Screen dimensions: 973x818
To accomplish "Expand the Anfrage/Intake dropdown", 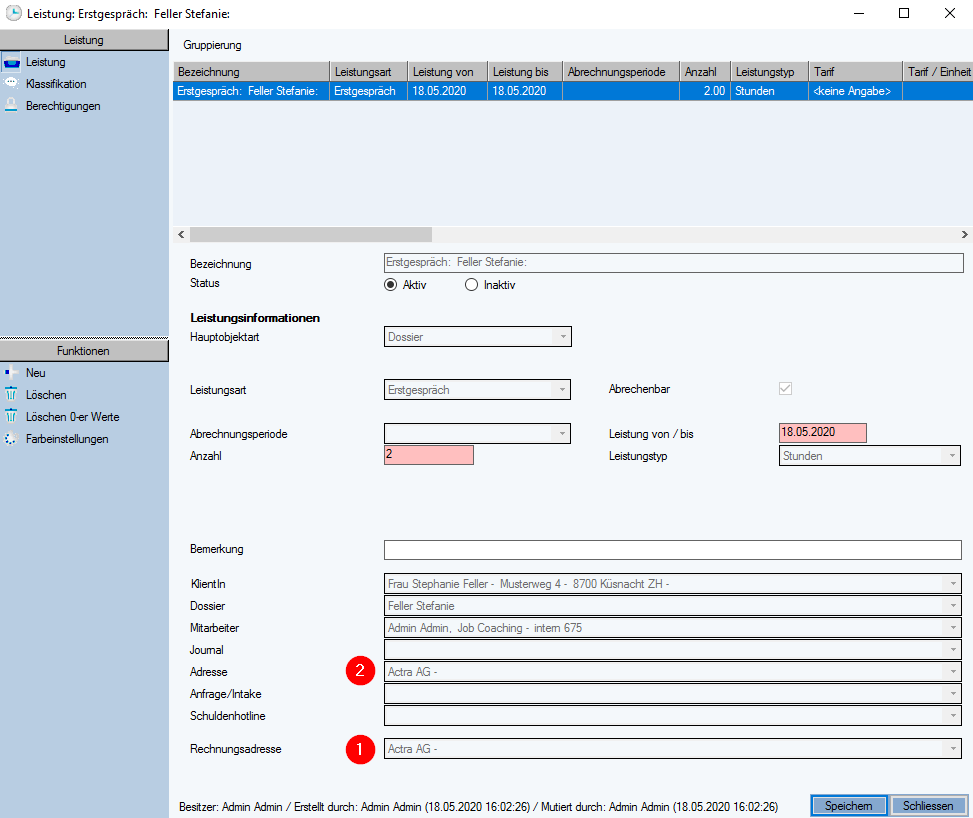I will 953,694.
